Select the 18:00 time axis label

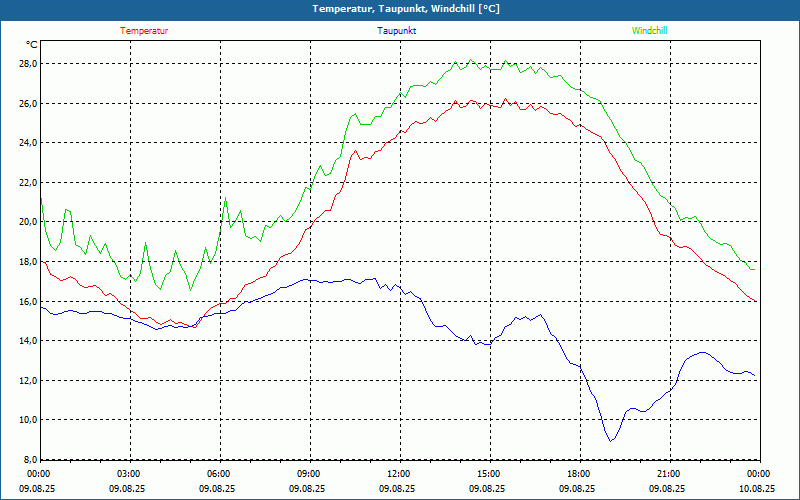579,474
